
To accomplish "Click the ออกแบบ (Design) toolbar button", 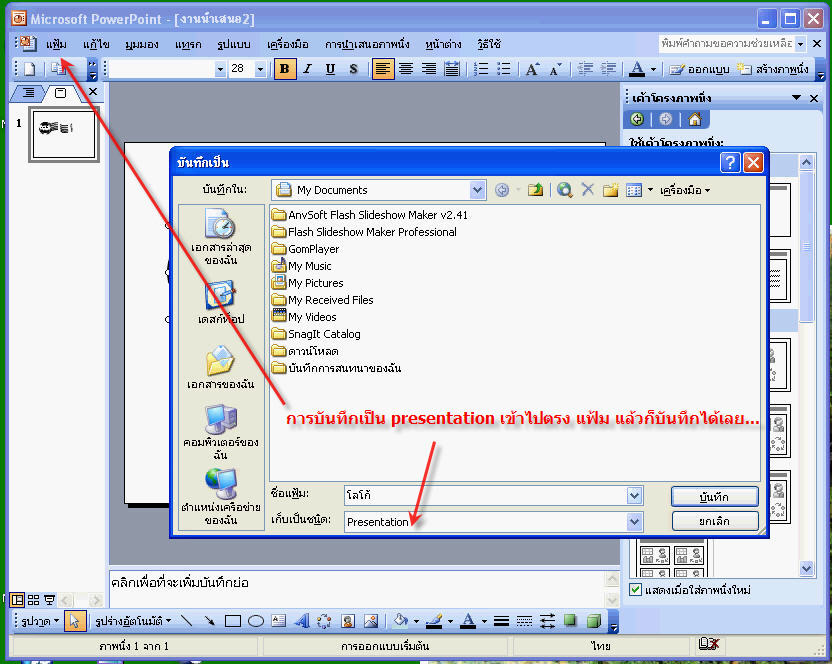I will point(699,69).
